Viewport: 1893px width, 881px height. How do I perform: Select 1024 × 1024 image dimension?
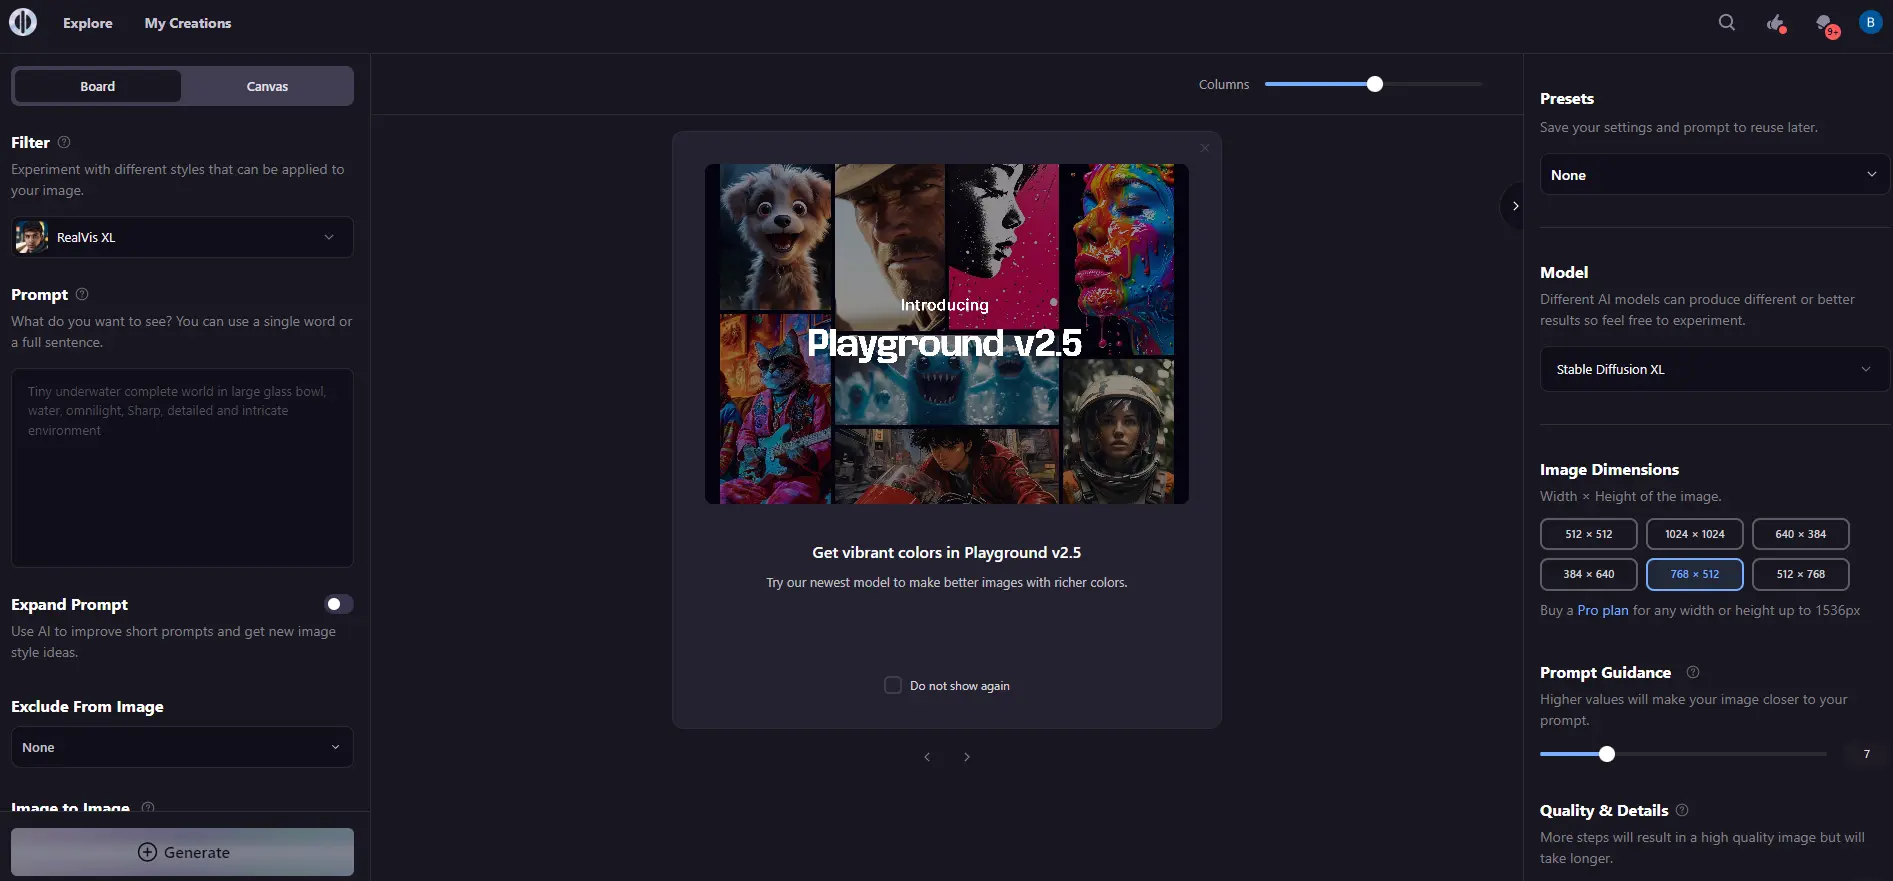pyautogui.click(x=1695, y=534)
